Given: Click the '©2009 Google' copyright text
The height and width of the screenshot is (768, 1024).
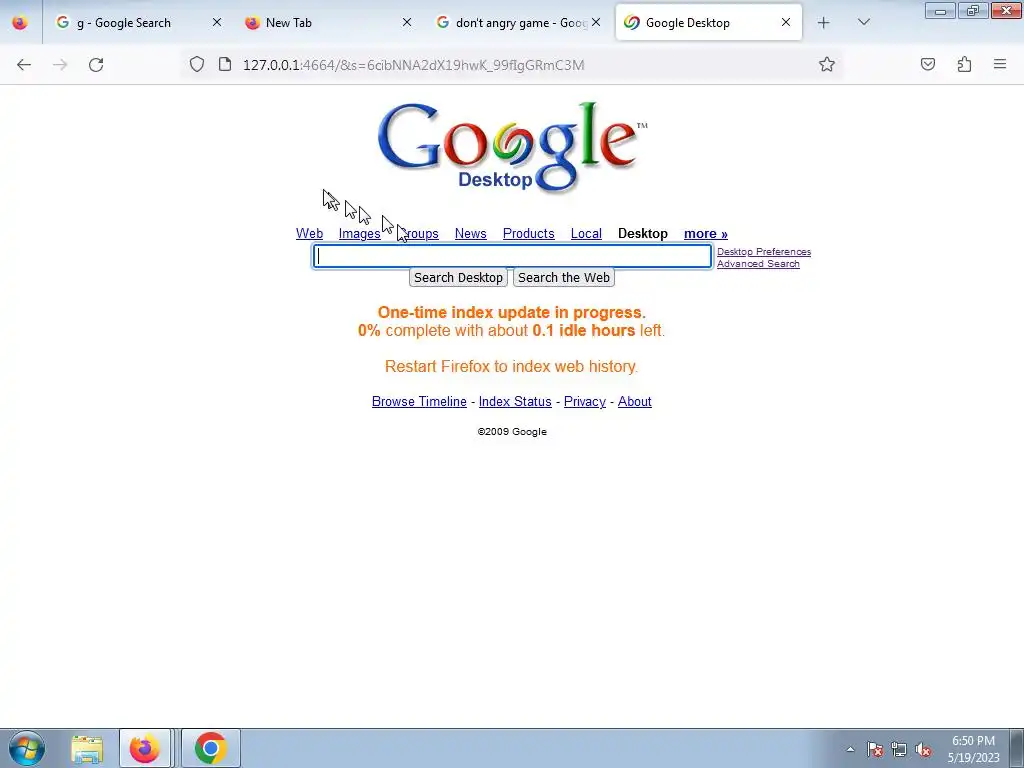Looking at the screenshot, I should click(512, 432).
